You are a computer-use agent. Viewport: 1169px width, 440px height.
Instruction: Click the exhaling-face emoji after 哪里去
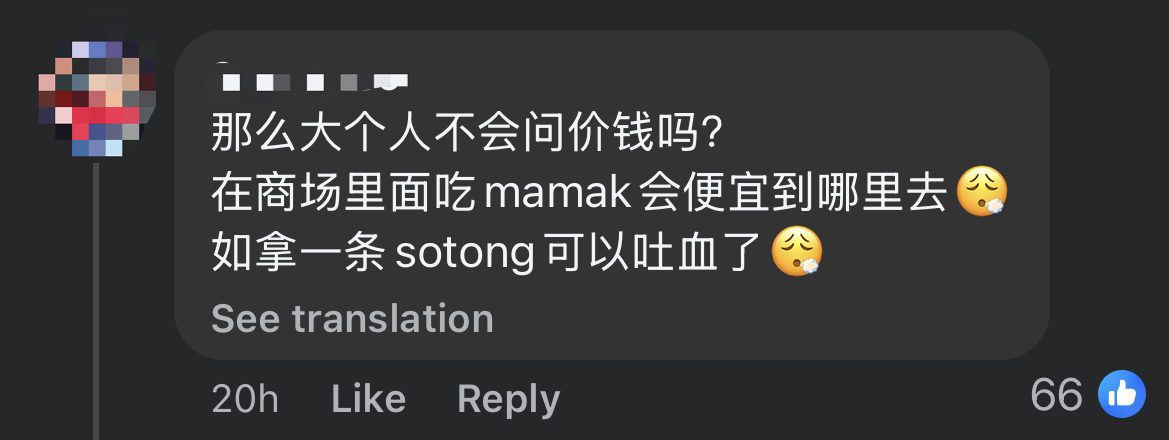point(981,192)
